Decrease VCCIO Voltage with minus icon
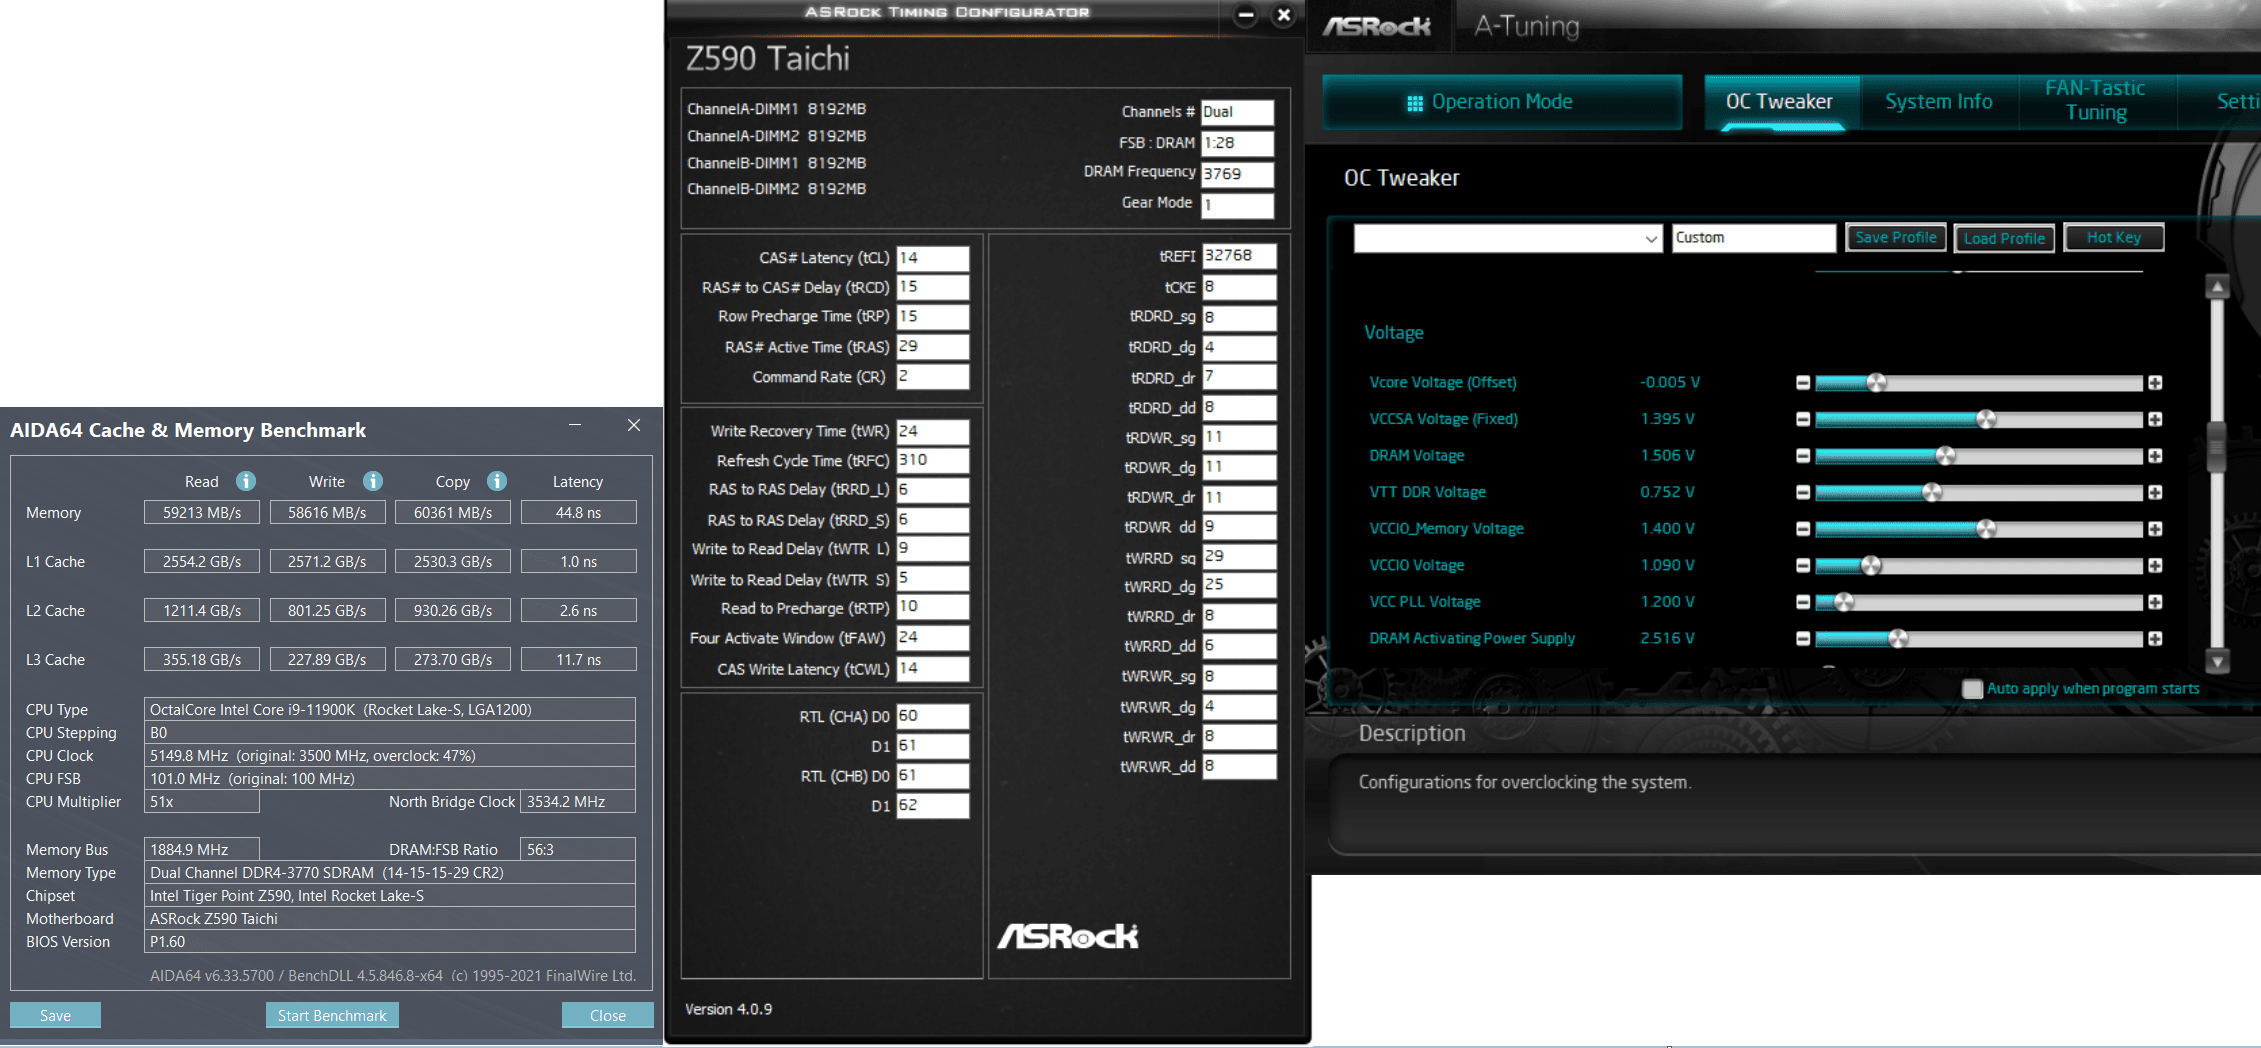The image size is (2261, 1048). coord(1803,566)
